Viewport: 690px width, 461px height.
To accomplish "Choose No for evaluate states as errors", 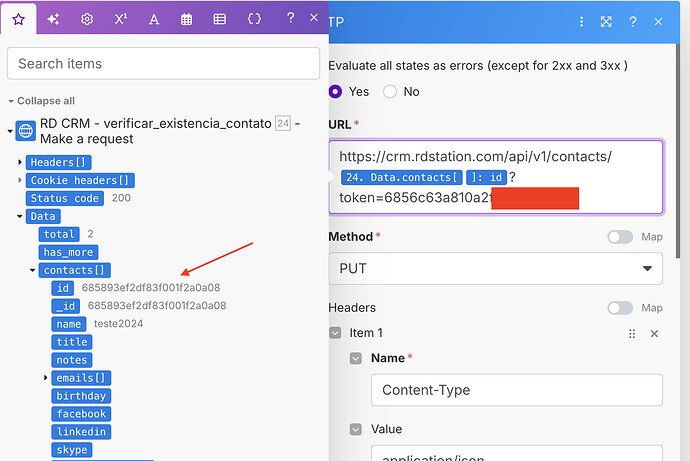I will click(x=390, y=91).
